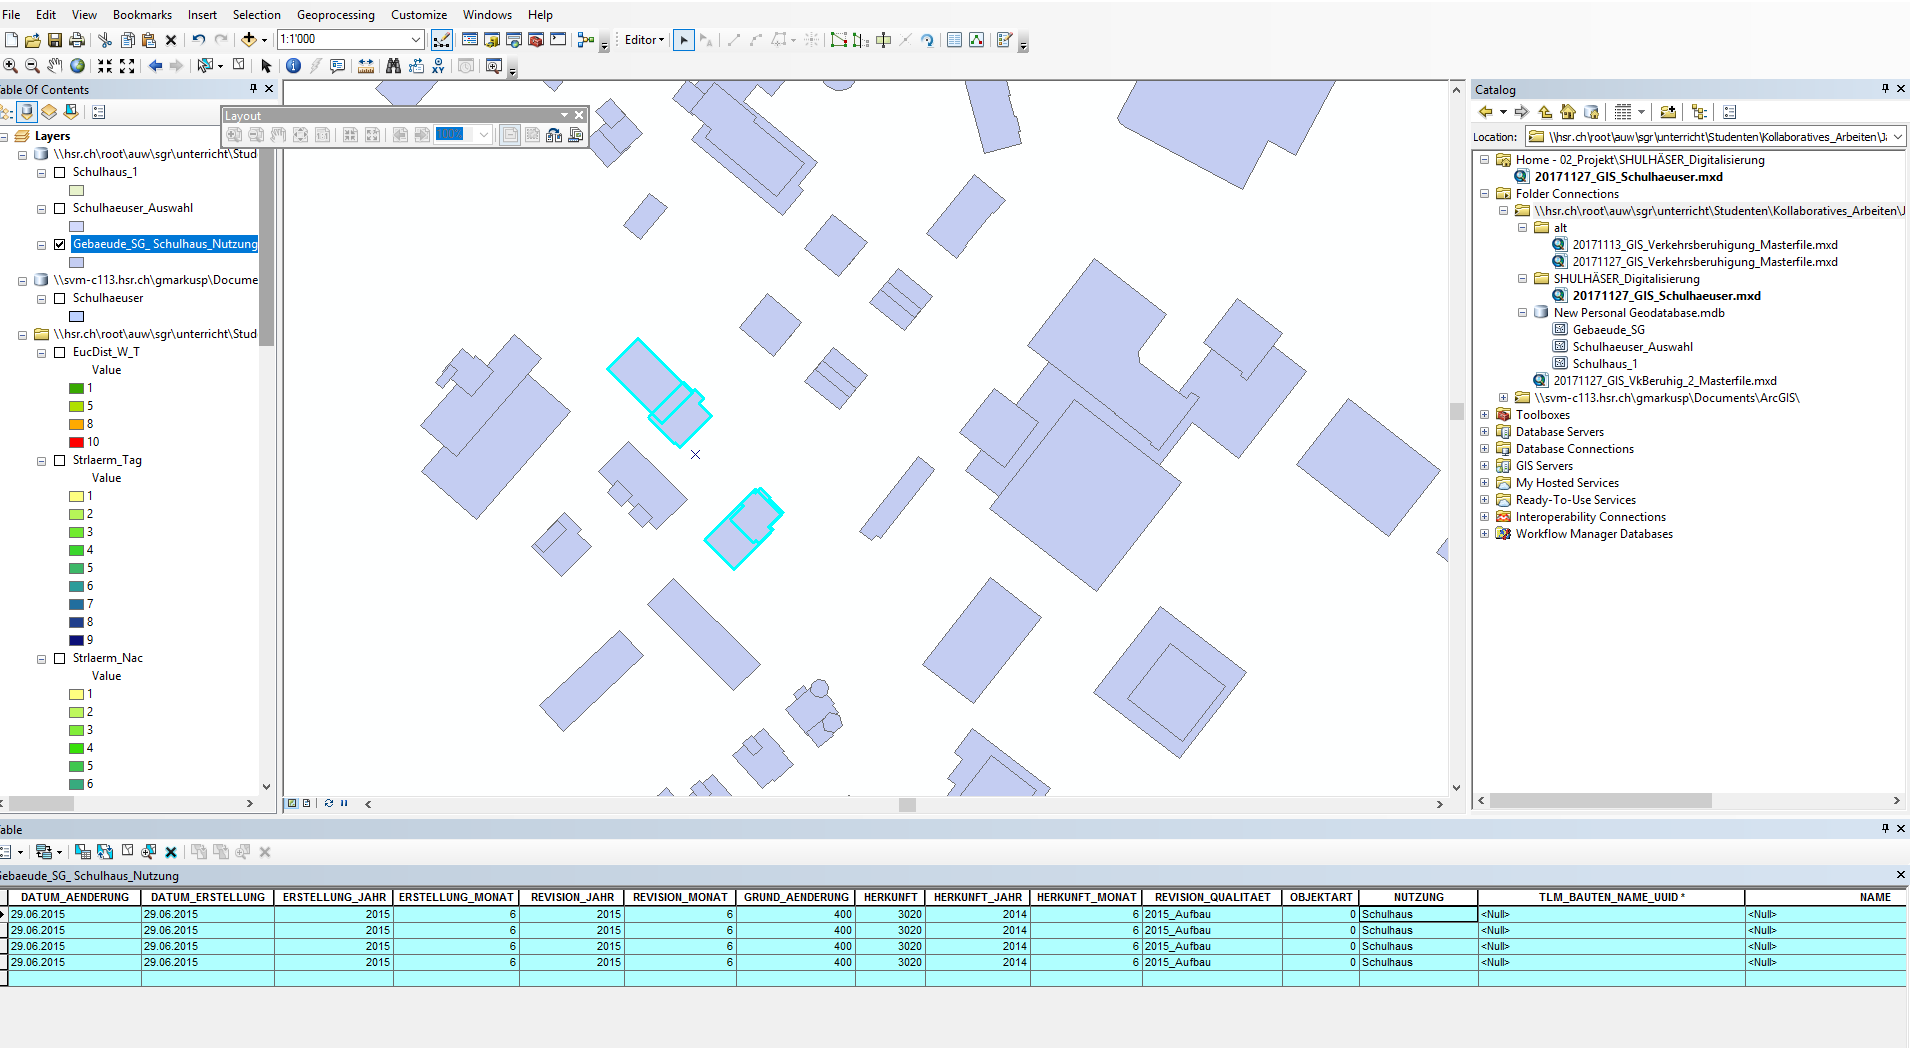
Task: Click the red symbol swatch for value 10
Action: point(76,442)
